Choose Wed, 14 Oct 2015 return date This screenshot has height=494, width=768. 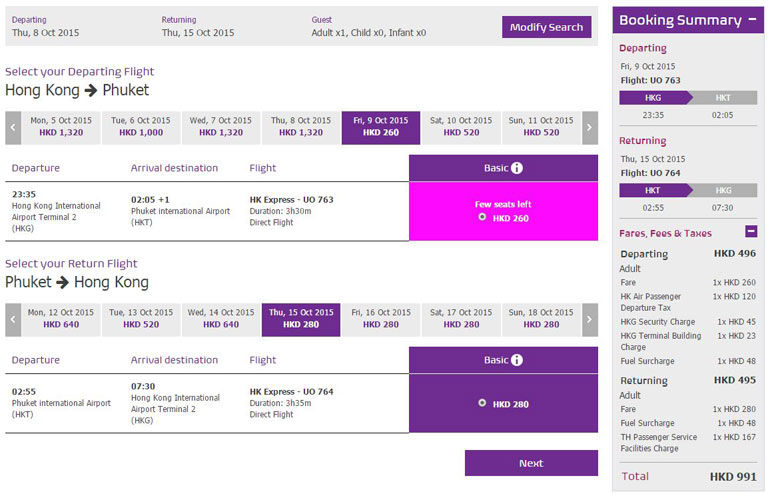221,318
